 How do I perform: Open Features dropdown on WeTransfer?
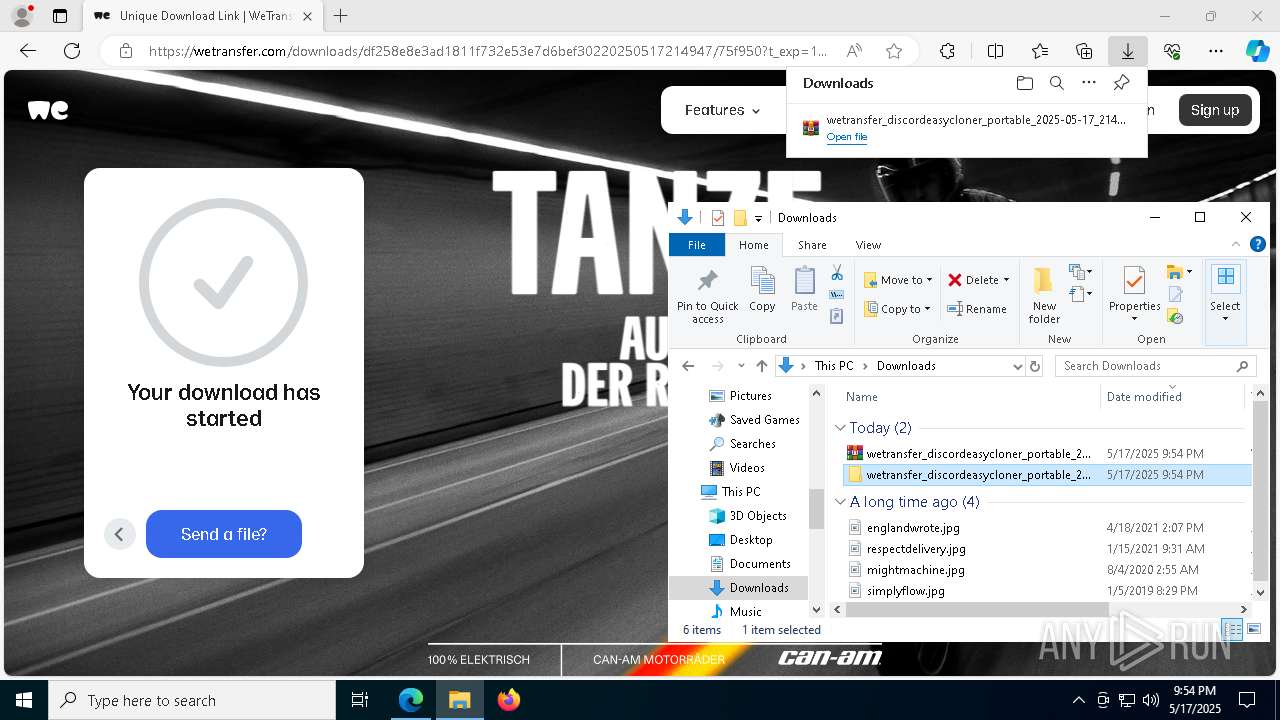click(x=722, y=110)
